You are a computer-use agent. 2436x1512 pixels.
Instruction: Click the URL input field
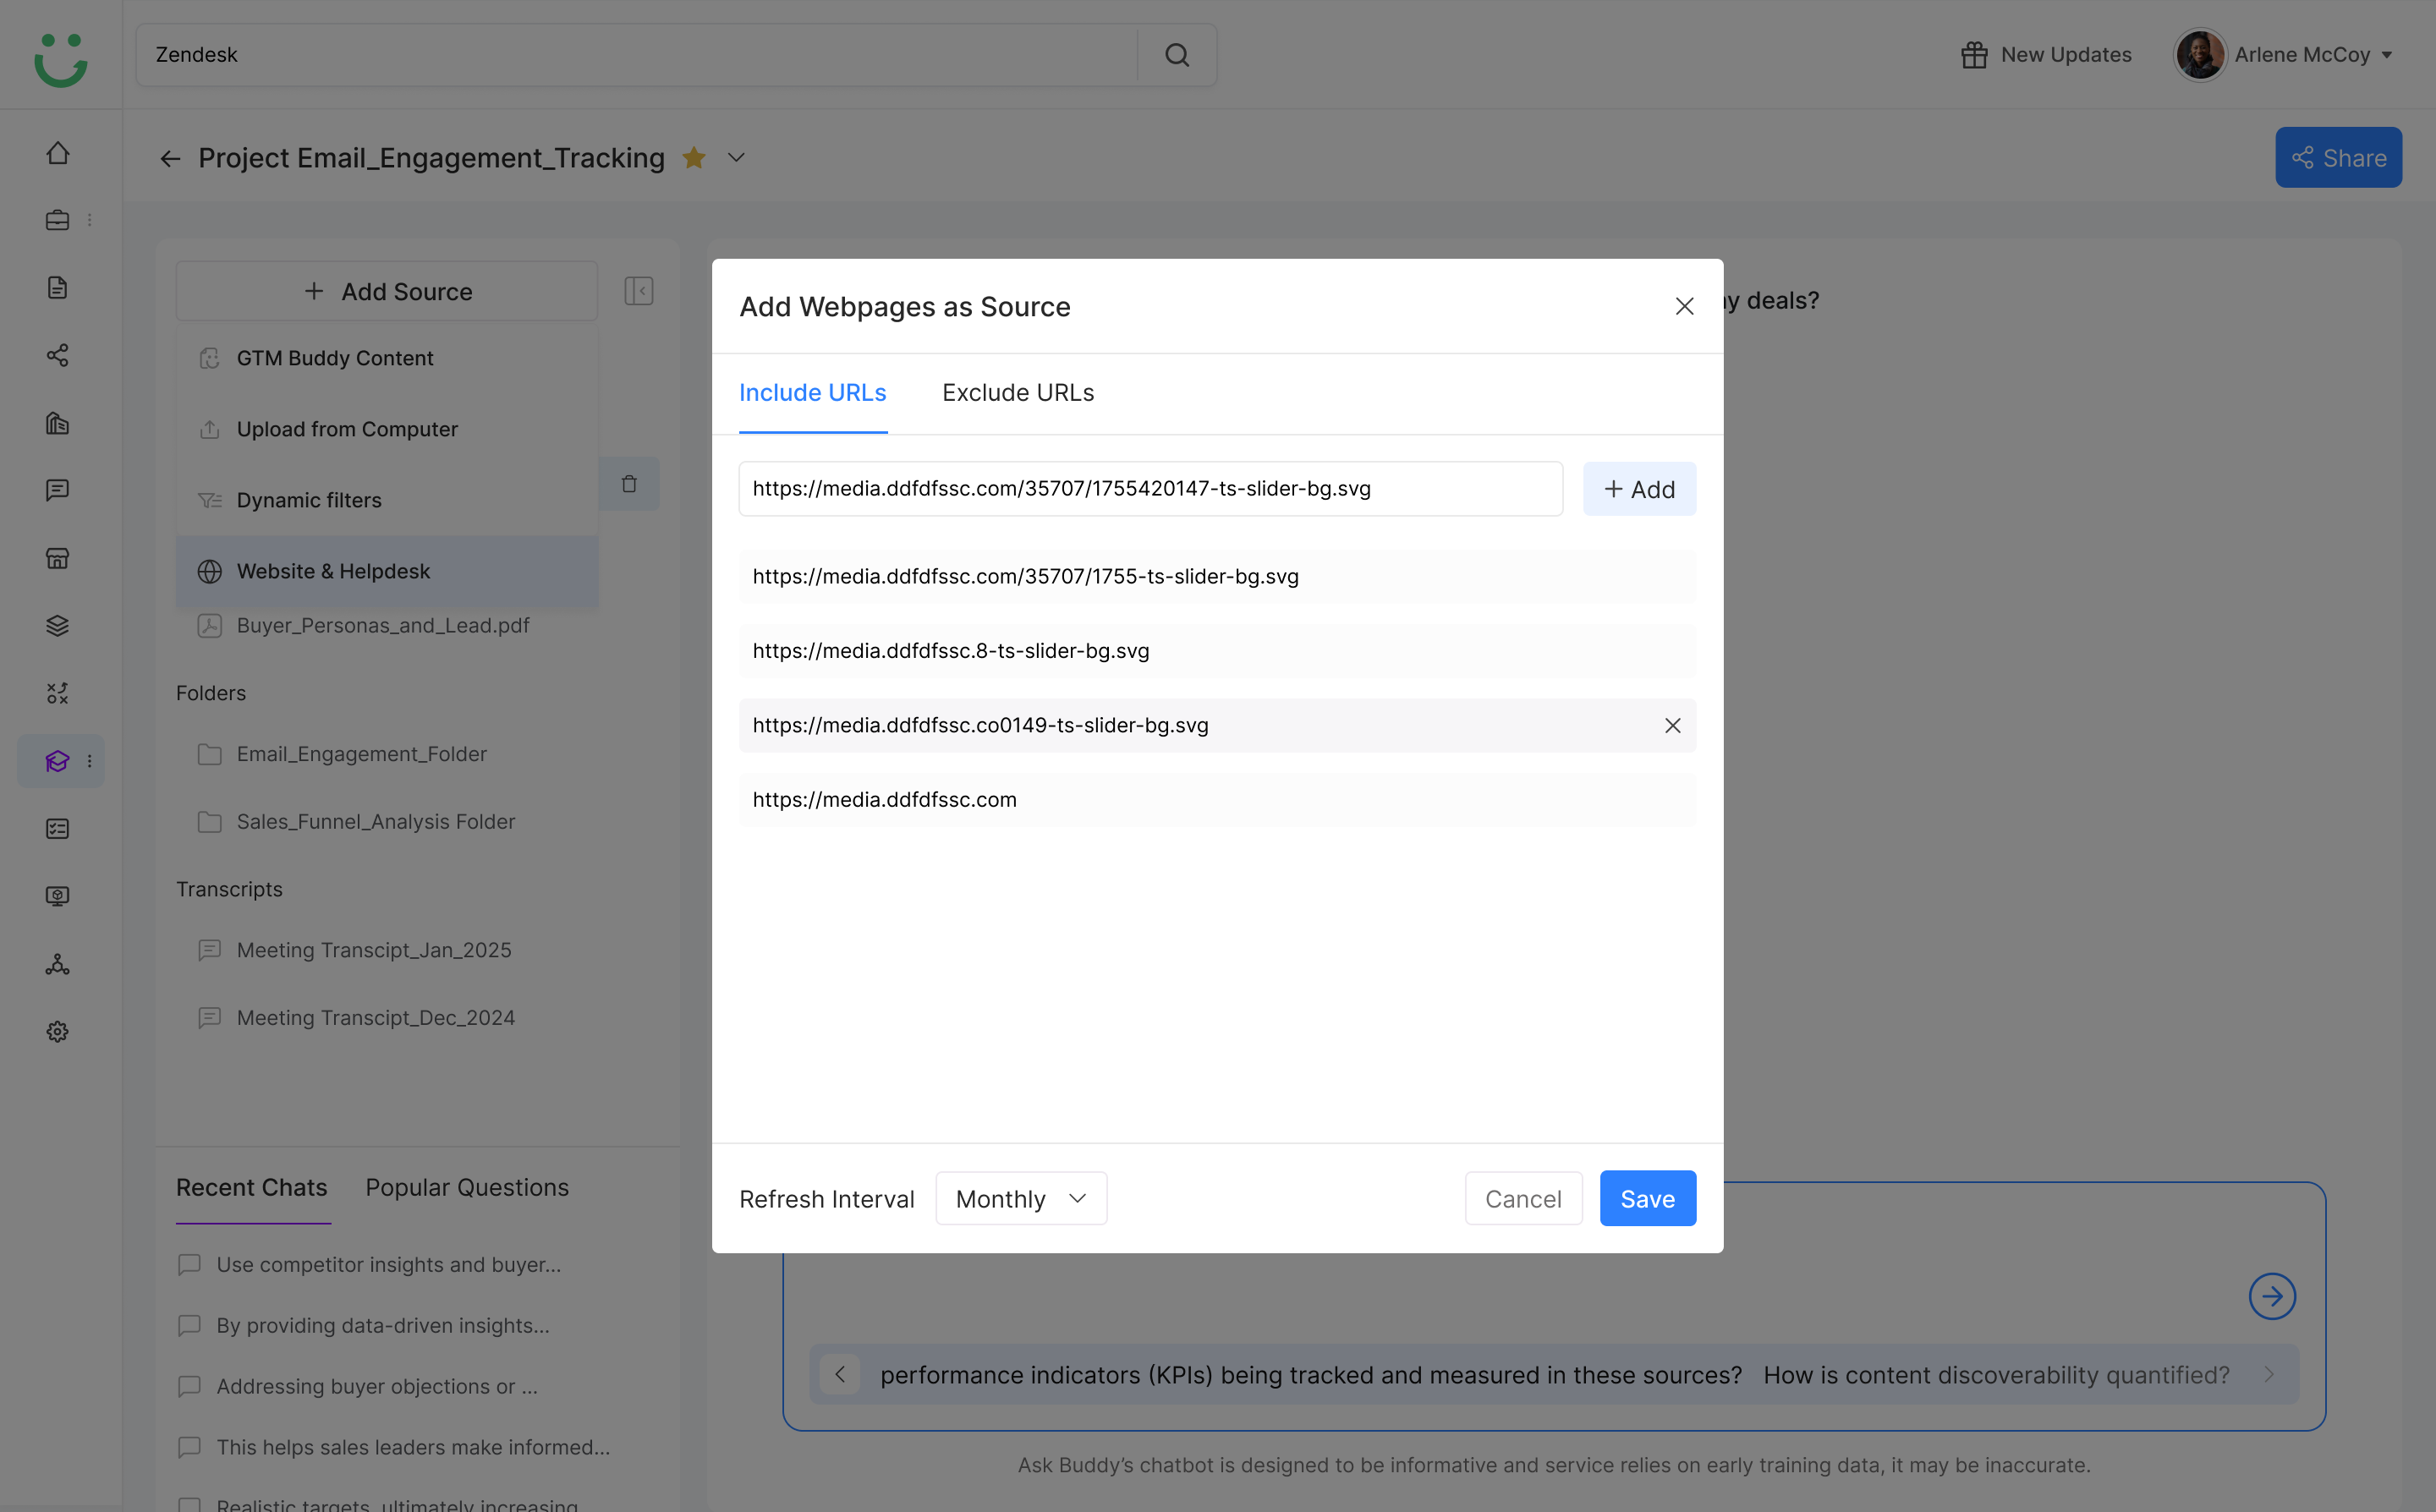tap(1150, 489)
